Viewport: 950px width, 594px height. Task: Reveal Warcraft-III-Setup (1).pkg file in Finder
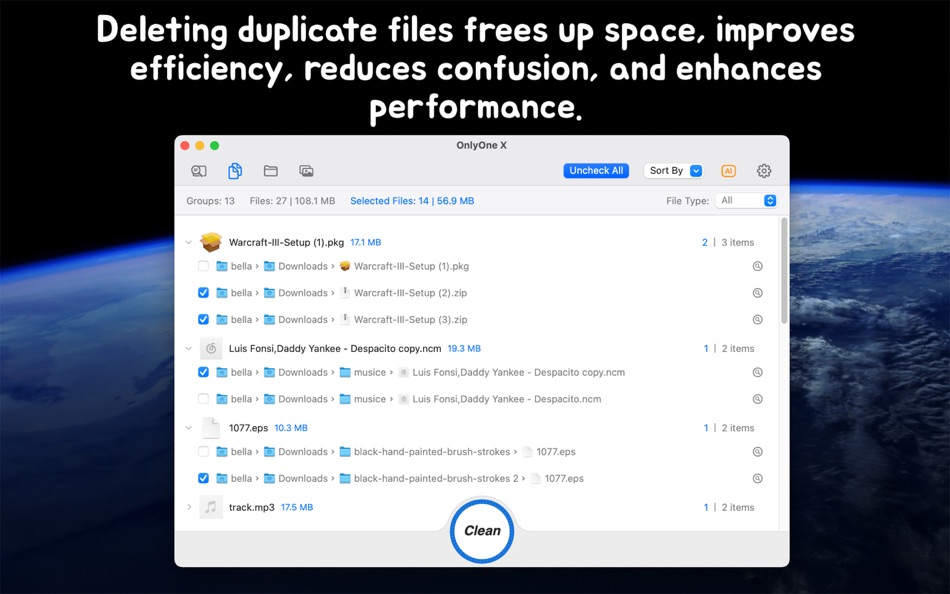757,266
